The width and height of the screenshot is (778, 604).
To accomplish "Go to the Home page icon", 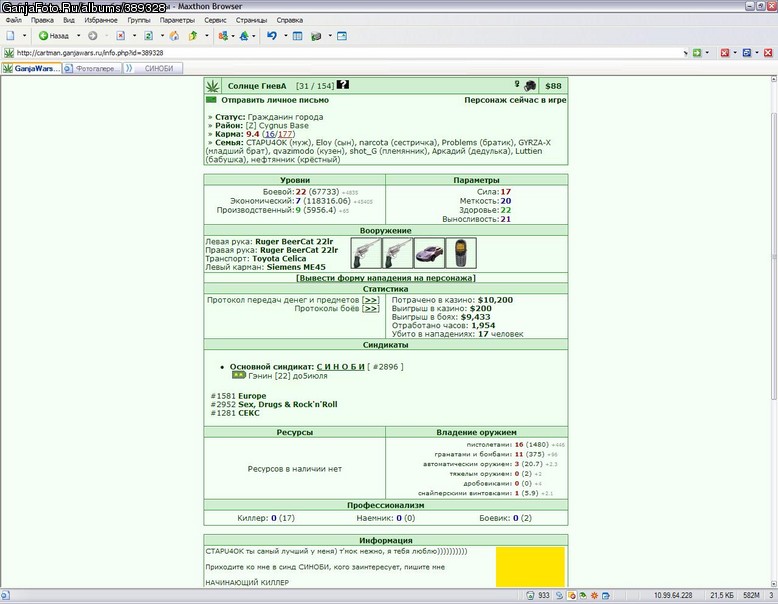I will coord(174,36).
